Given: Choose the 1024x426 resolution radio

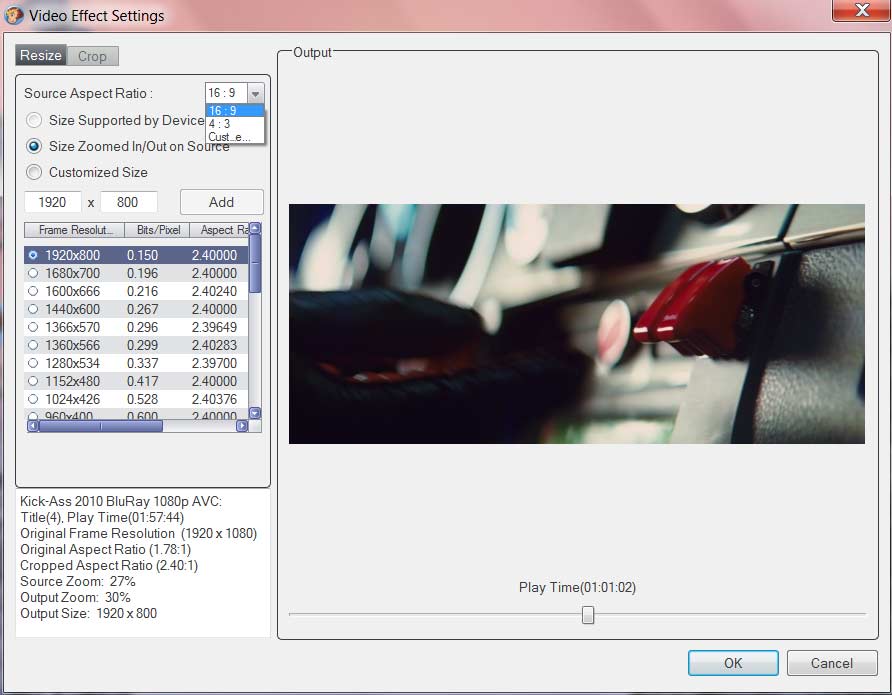Looking at the screenshot, I should pyautogui.click(x=33, y=399).
